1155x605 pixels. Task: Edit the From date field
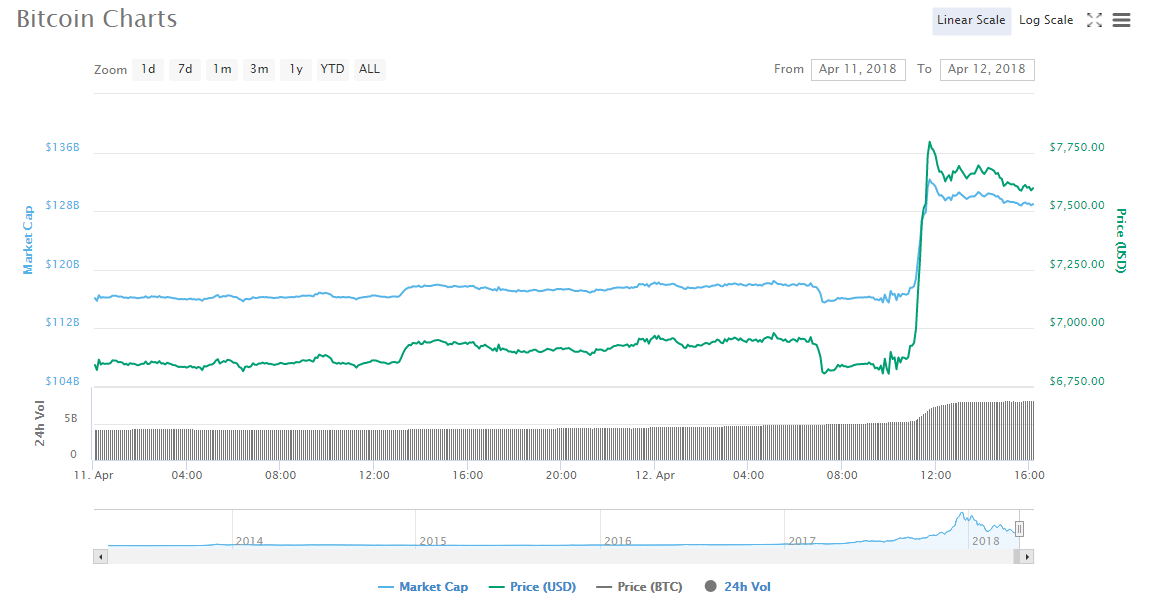858,69
